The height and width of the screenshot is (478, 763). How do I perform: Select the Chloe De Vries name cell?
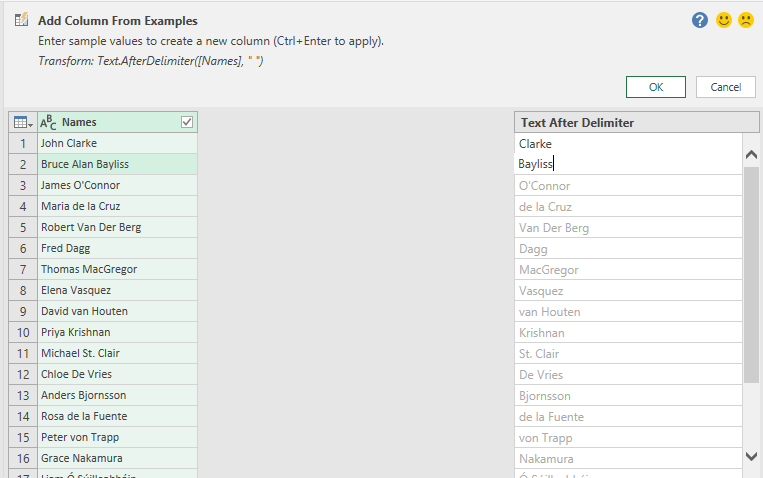117,374
